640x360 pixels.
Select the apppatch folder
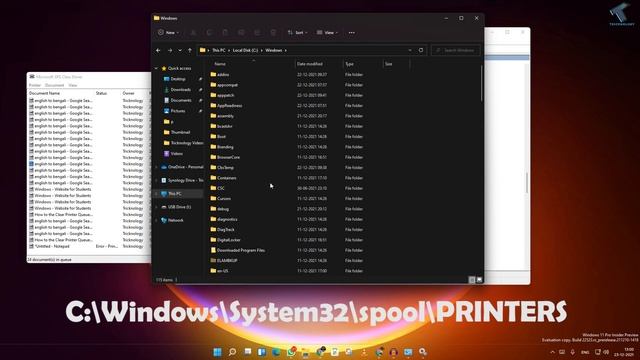point(226,95)
